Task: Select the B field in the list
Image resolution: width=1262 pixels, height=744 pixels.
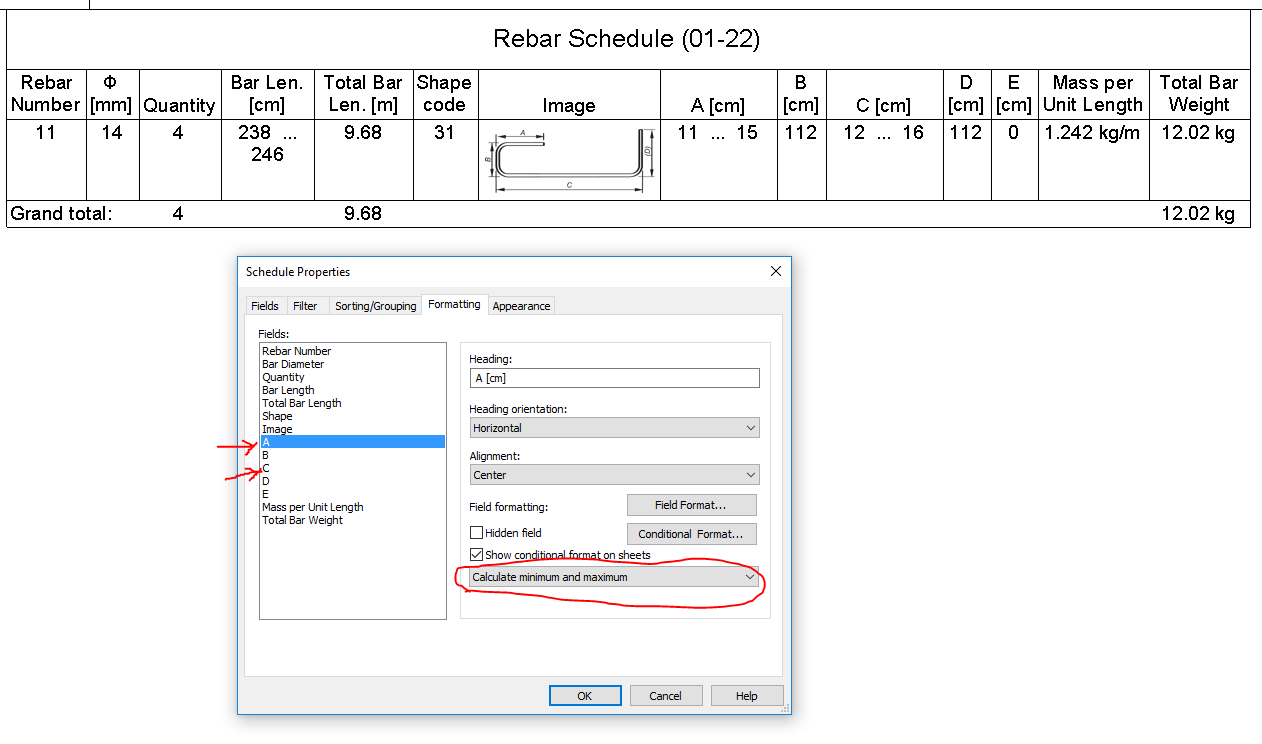Action: point(267,454)
